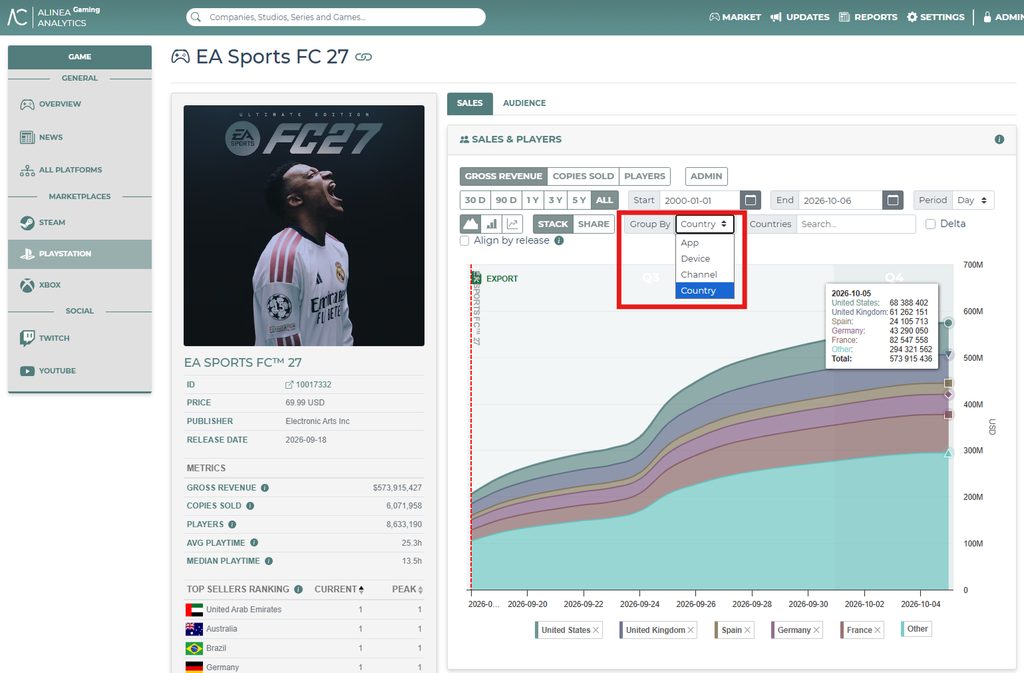Screen dimensions: 1024x673
Task: Choose App in Group By list
Action: click(705, 243)
